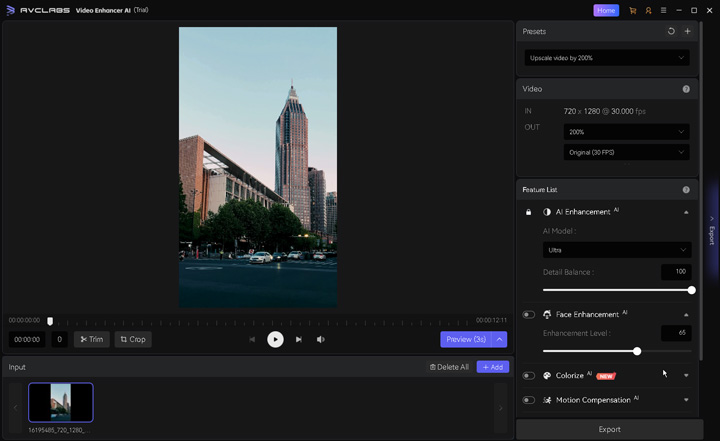
Task: Click the Feature List help icon
Action: coord(686,190)
